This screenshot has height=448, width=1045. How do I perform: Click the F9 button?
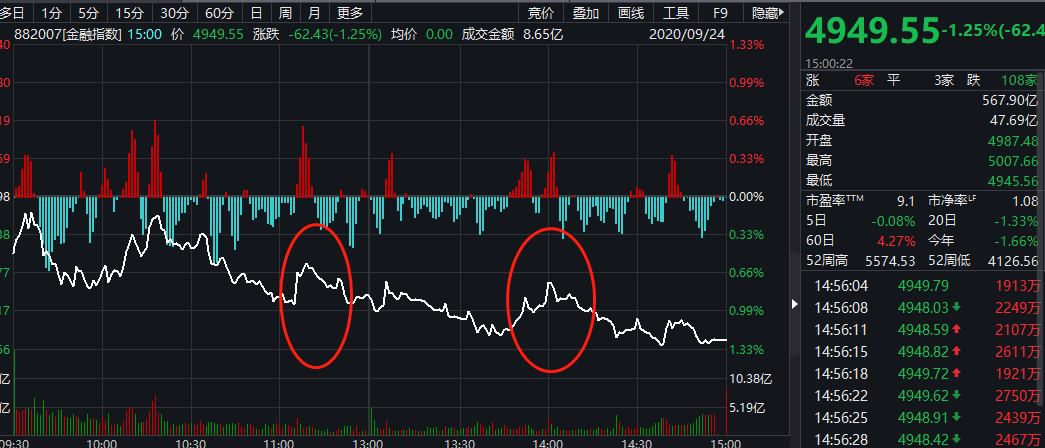coord(720,13)
